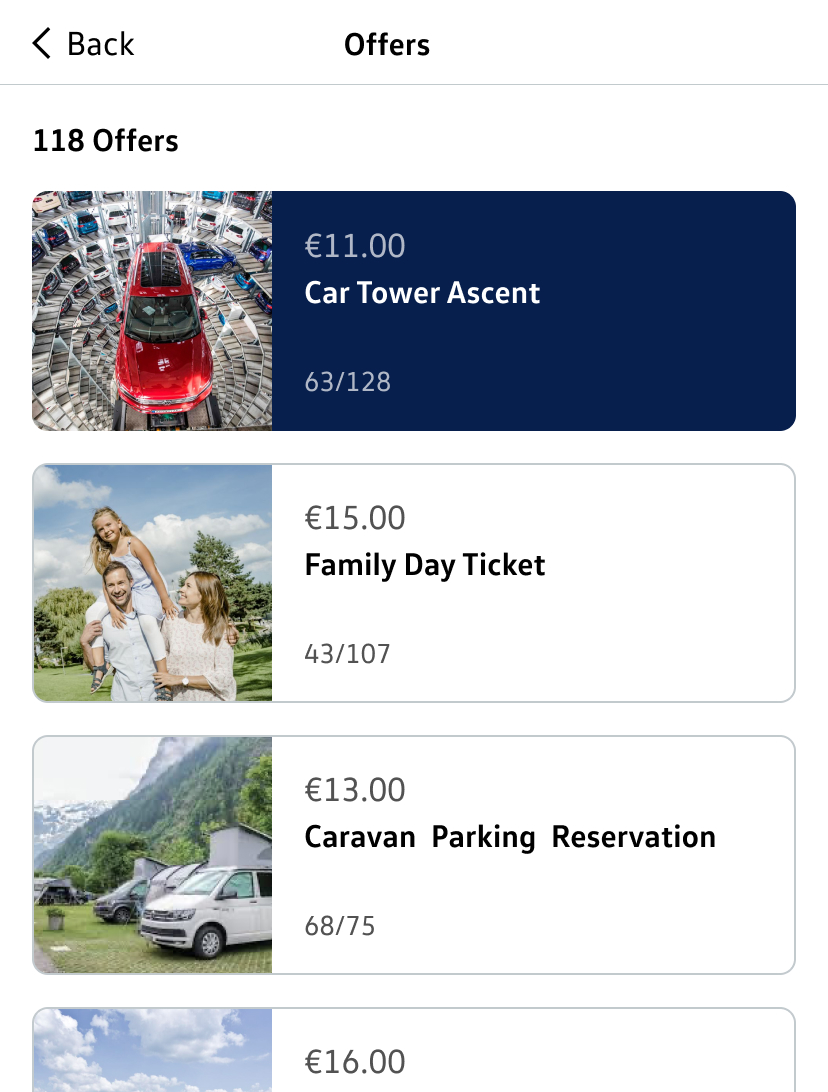Tap the €15.00 price text
The image size is (828, 1092).
tap(355, 518)
